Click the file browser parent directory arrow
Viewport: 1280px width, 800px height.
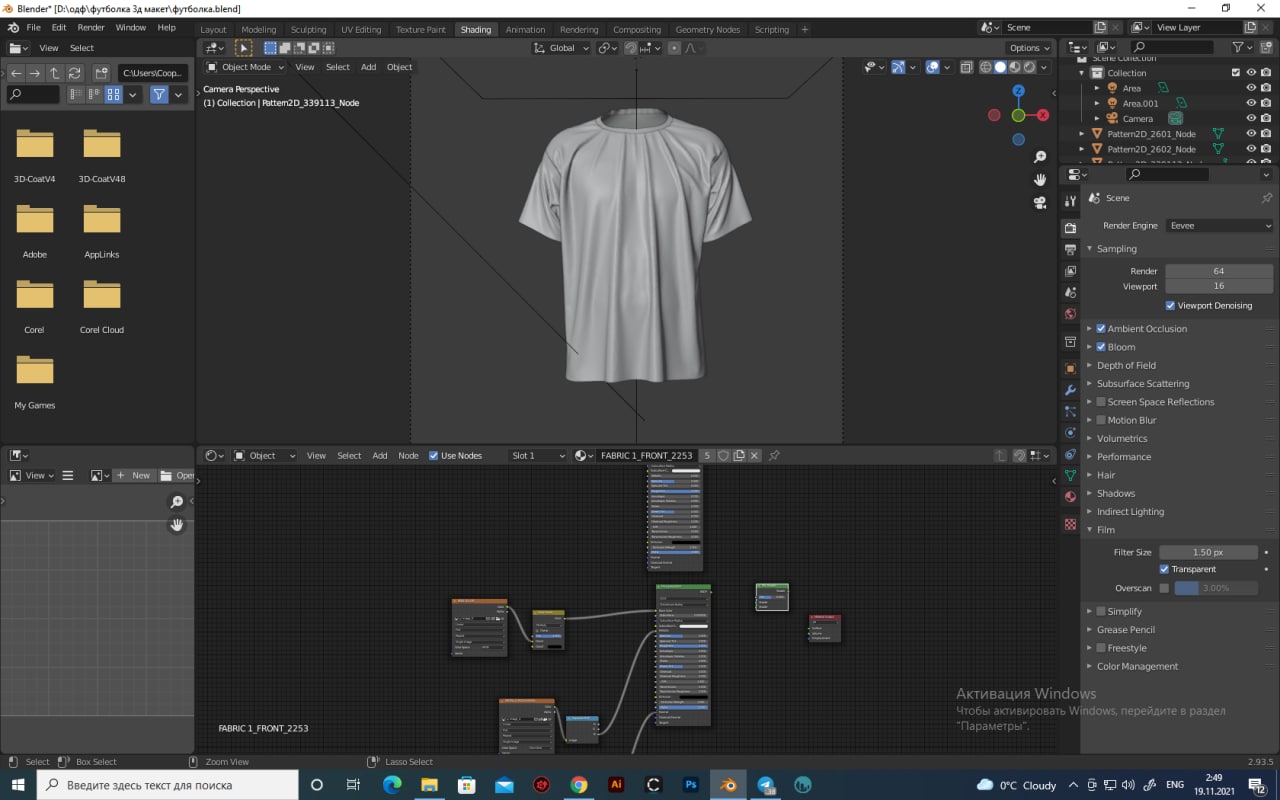click(x=55, y=73)
